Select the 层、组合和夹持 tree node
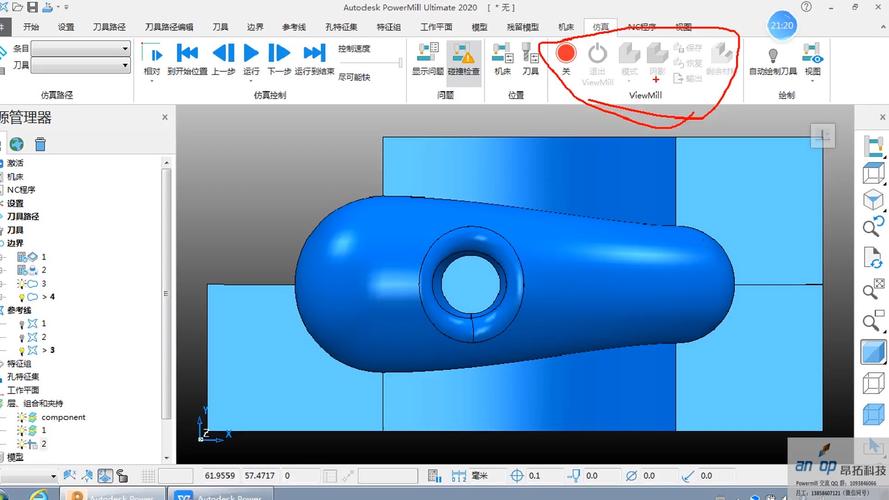This screenshot has height=500, width=889. [34, 404]
